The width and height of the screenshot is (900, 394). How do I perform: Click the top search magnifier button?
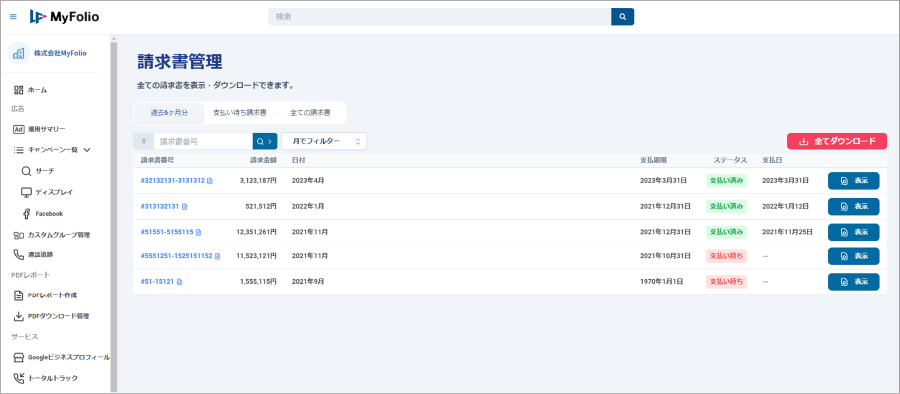point(622,17)
